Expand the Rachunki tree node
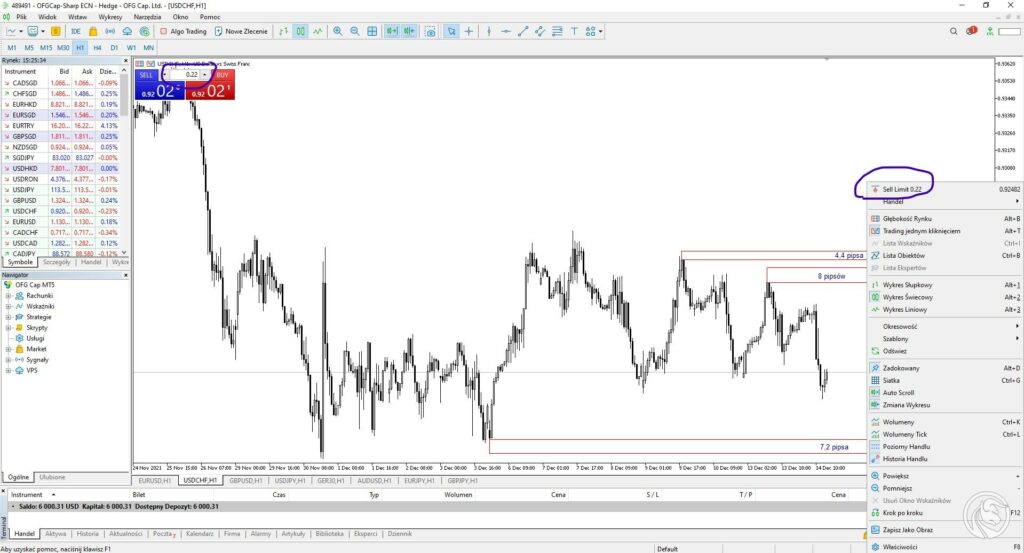Image resolution: width=1024 pixels, height=553 pixels. coord(8,296)
